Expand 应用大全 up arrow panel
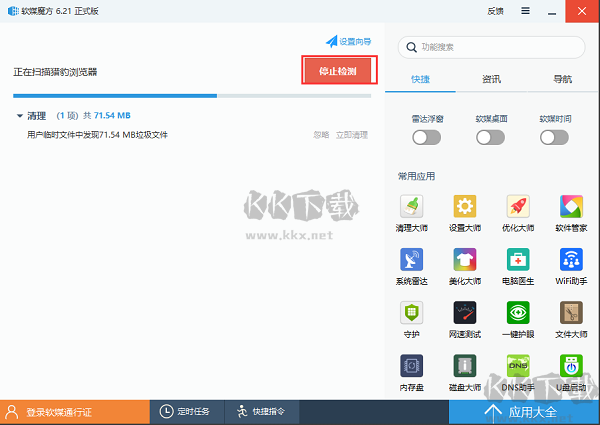 pos(493,412)
